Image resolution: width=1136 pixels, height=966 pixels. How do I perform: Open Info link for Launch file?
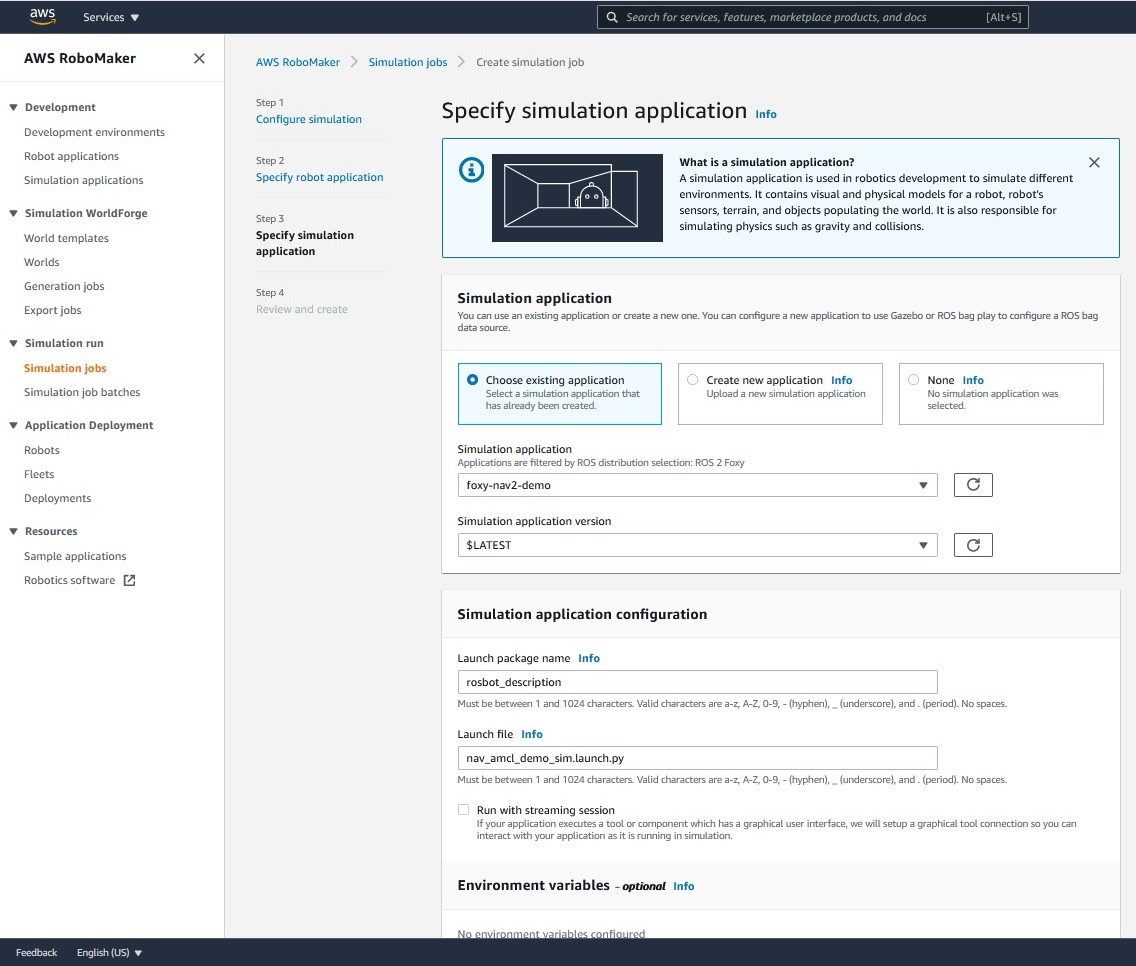click(532, 734)
